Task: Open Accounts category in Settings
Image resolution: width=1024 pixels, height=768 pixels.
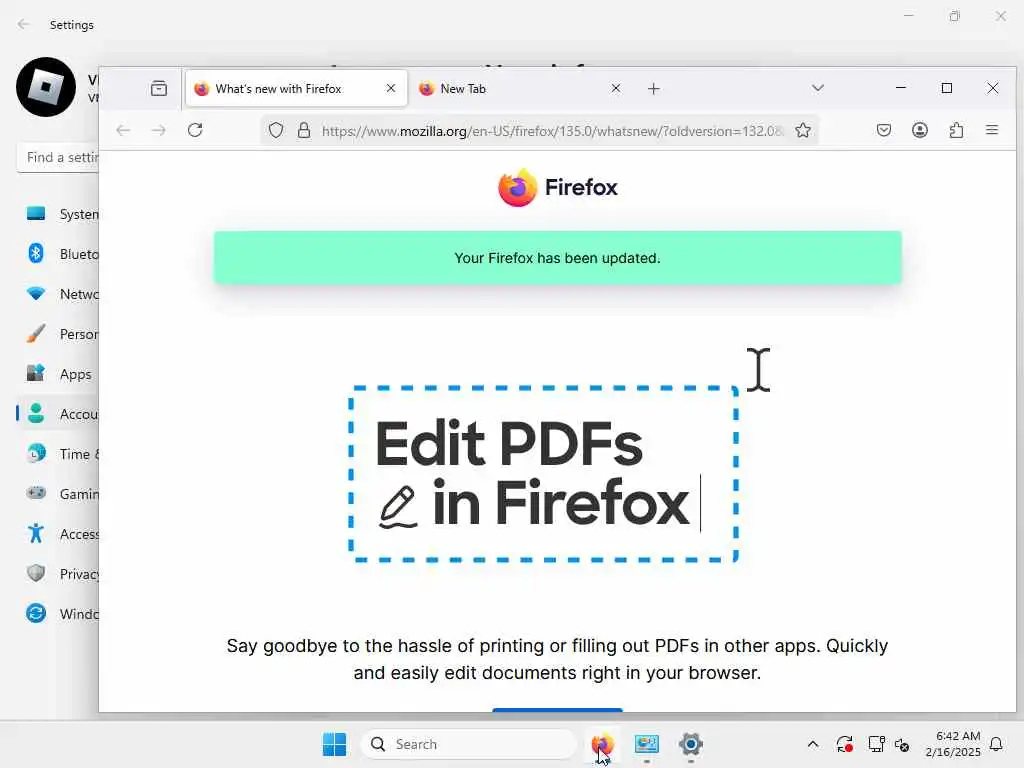Action: pyautogui.click(x=59, y=414)
